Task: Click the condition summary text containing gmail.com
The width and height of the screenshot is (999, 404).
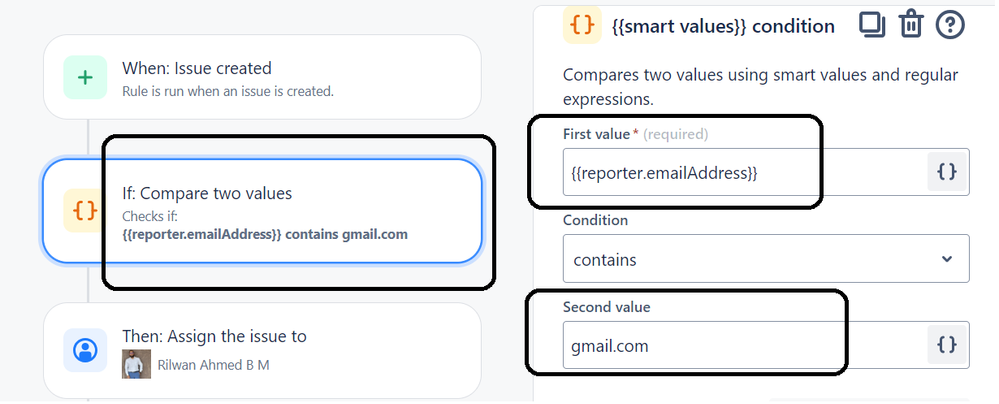Action: (264, 234)
